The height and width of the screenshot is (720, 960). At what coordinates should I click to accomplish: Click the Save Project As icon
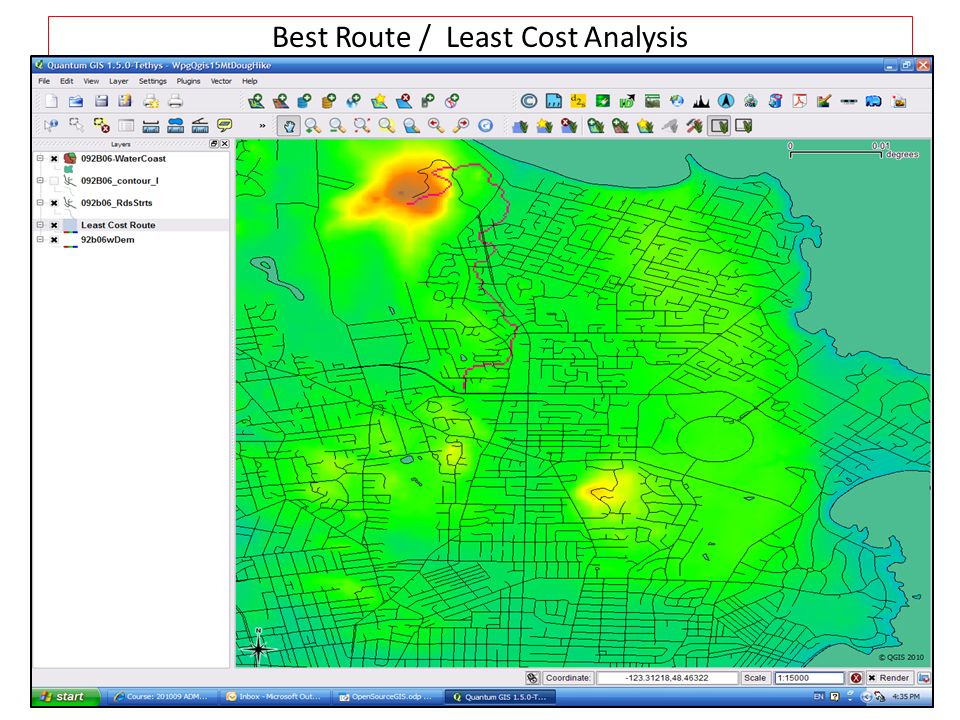(x=125, y=101)
